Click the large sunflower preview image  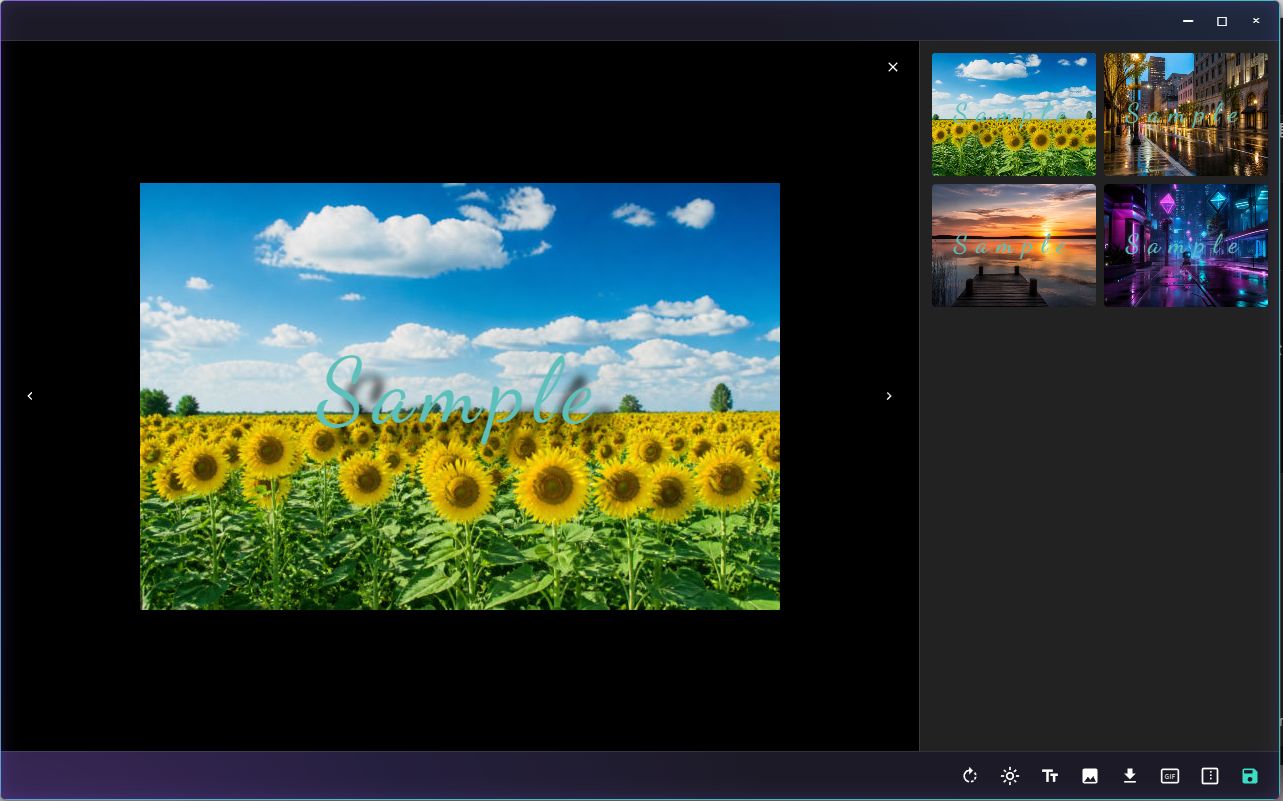pos(460,396)
